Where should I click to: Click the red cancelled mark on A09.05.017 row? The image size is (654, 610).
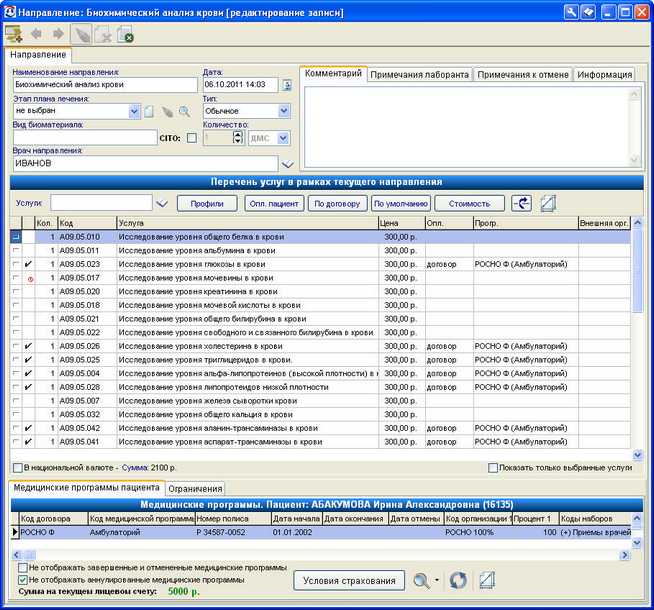pyautogui.click(x=30, y=279)
